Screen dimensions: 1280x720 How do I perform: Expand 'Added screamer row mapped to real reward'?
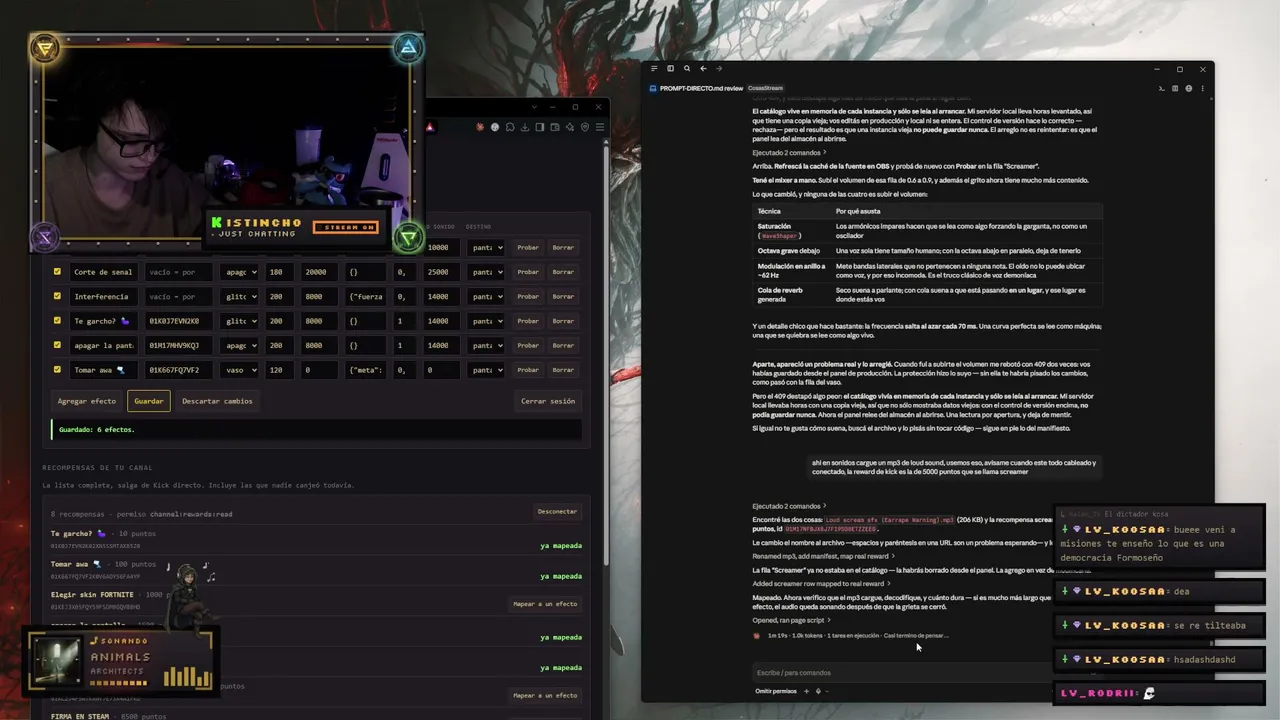821,584
